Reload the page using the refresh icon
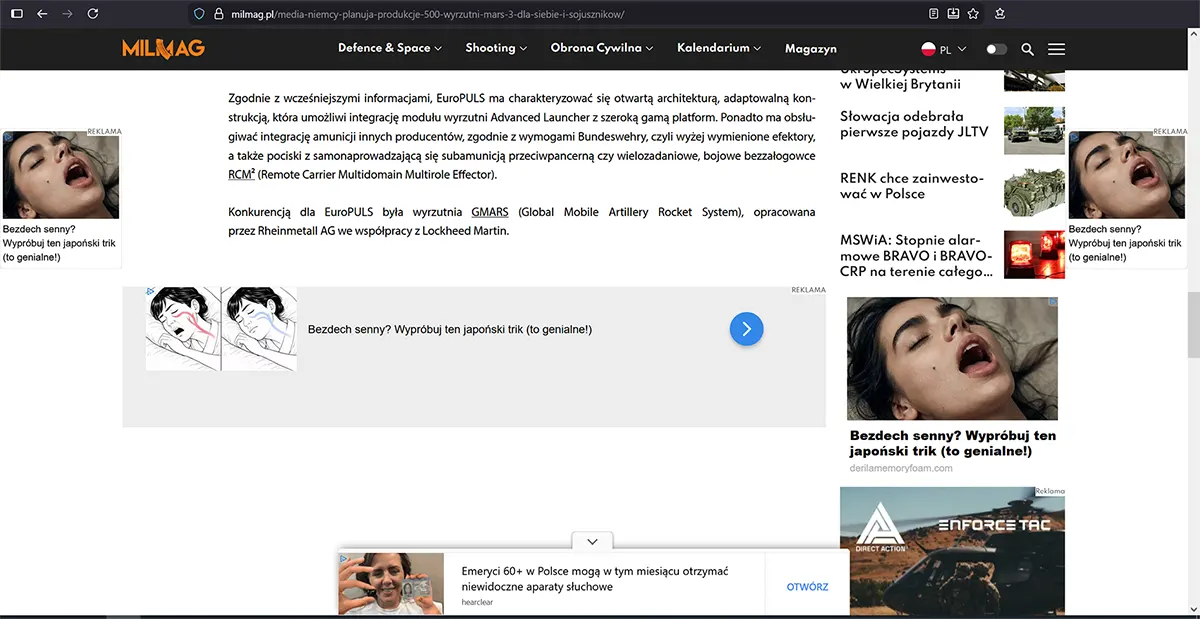1200x619 pixels. pyautogui.click(x=92, y=14)
